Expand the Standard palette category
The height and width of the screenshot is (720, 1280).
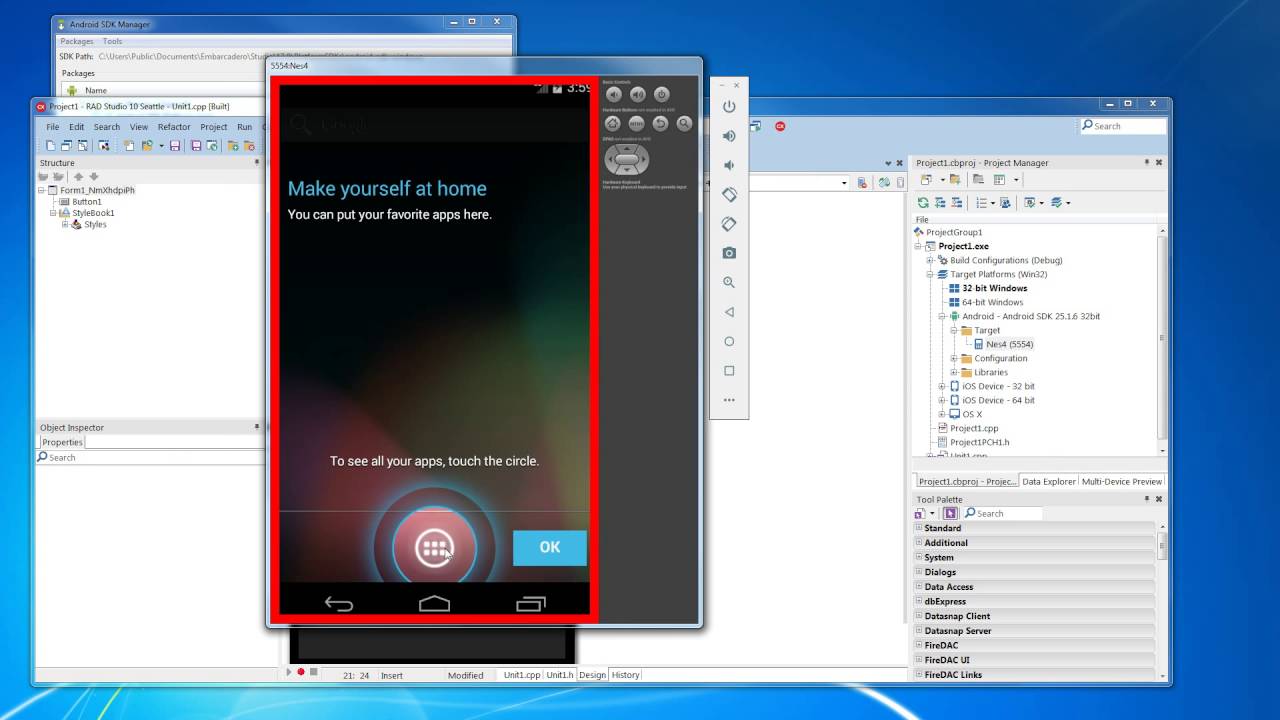(x=918, y=528)
